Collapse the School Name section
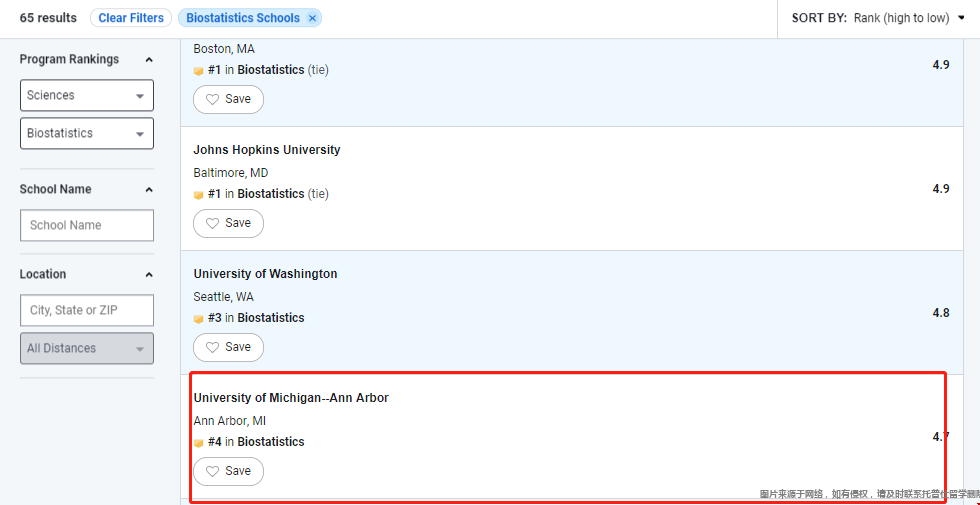The width and height of the screenshot is (980, 505). pyautogui.click(x=149, y=189)
